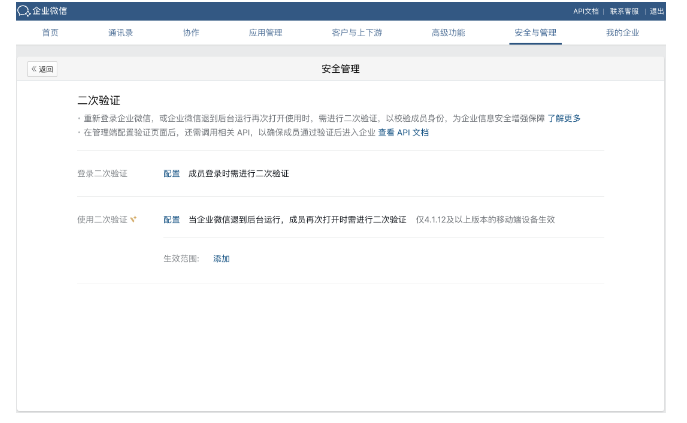Screen dimensions: 687x423
Task: Open the API文档 link in header
Action: [586, 11]
